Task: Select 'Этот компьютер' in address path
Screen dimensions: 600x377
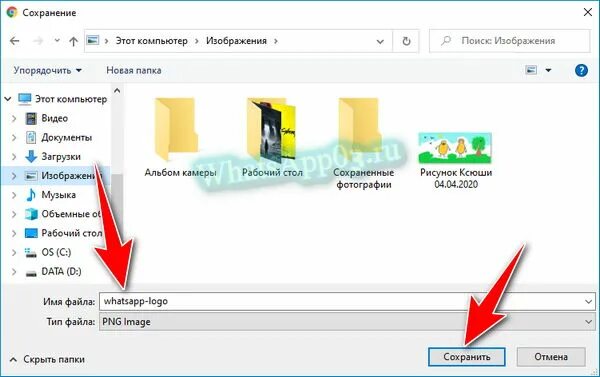Action: tap(152, 41)
